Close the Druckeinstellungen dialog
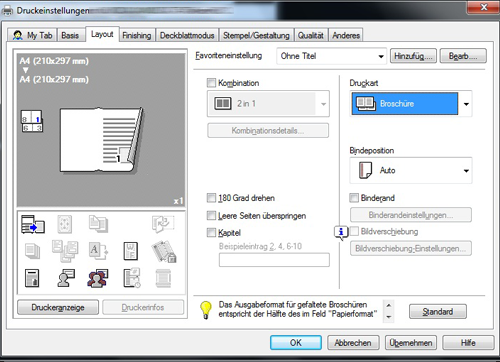 tap(484, 6)
